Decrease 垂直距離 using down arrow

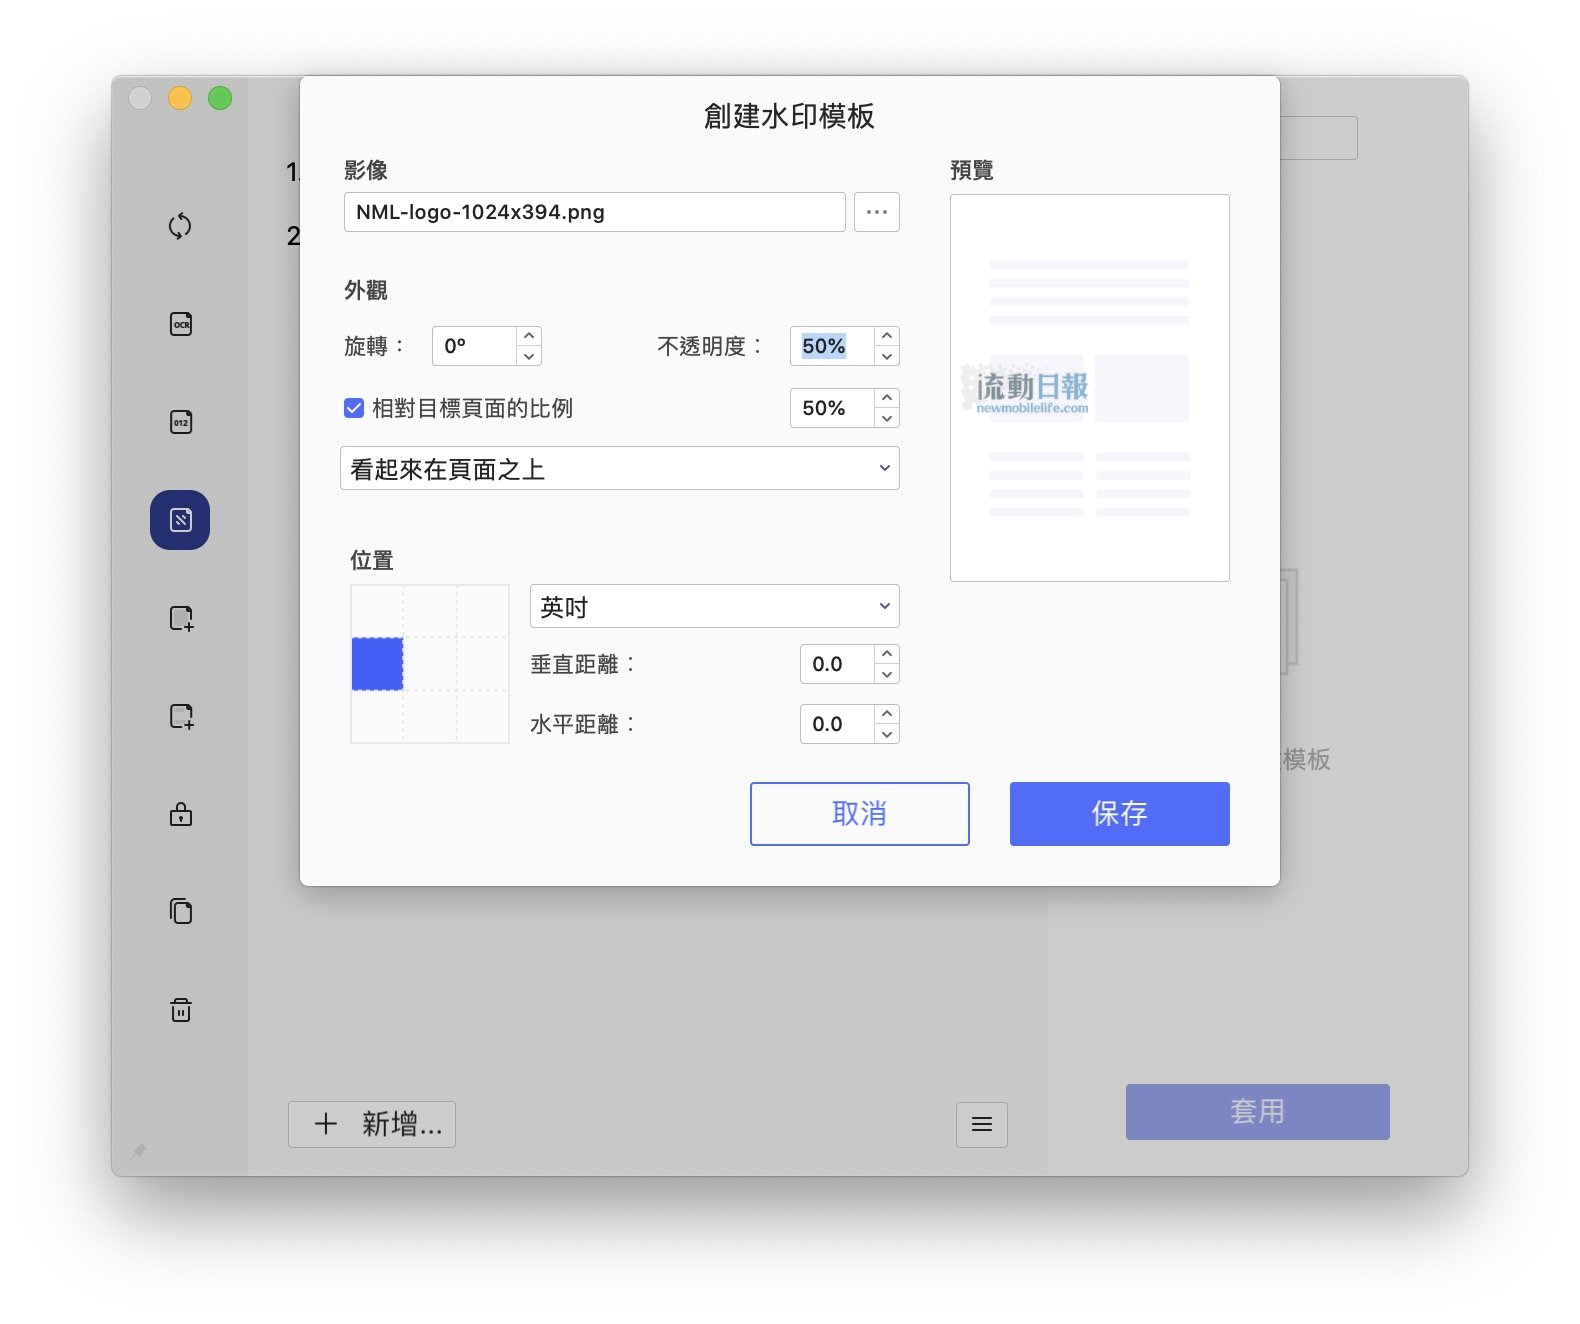coord(887,674)
